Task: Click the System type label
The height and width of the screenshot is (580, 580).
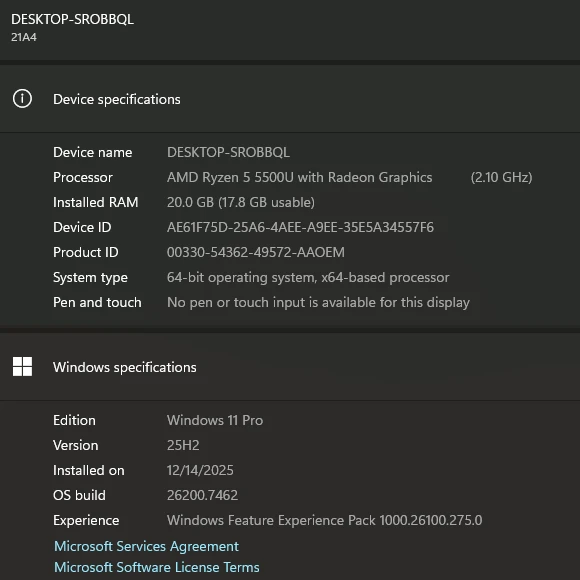Action: pos(90,277)
